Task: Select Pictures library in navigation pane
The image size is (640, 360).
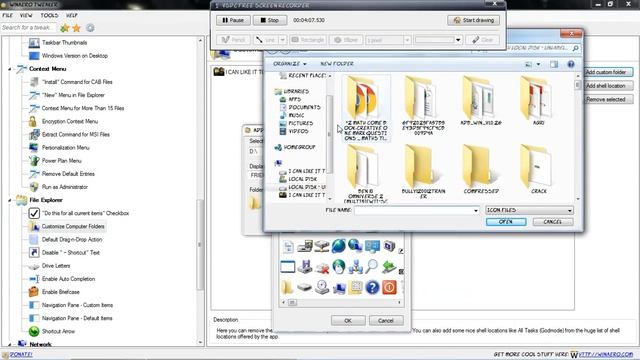Action: tap(301, 123)
